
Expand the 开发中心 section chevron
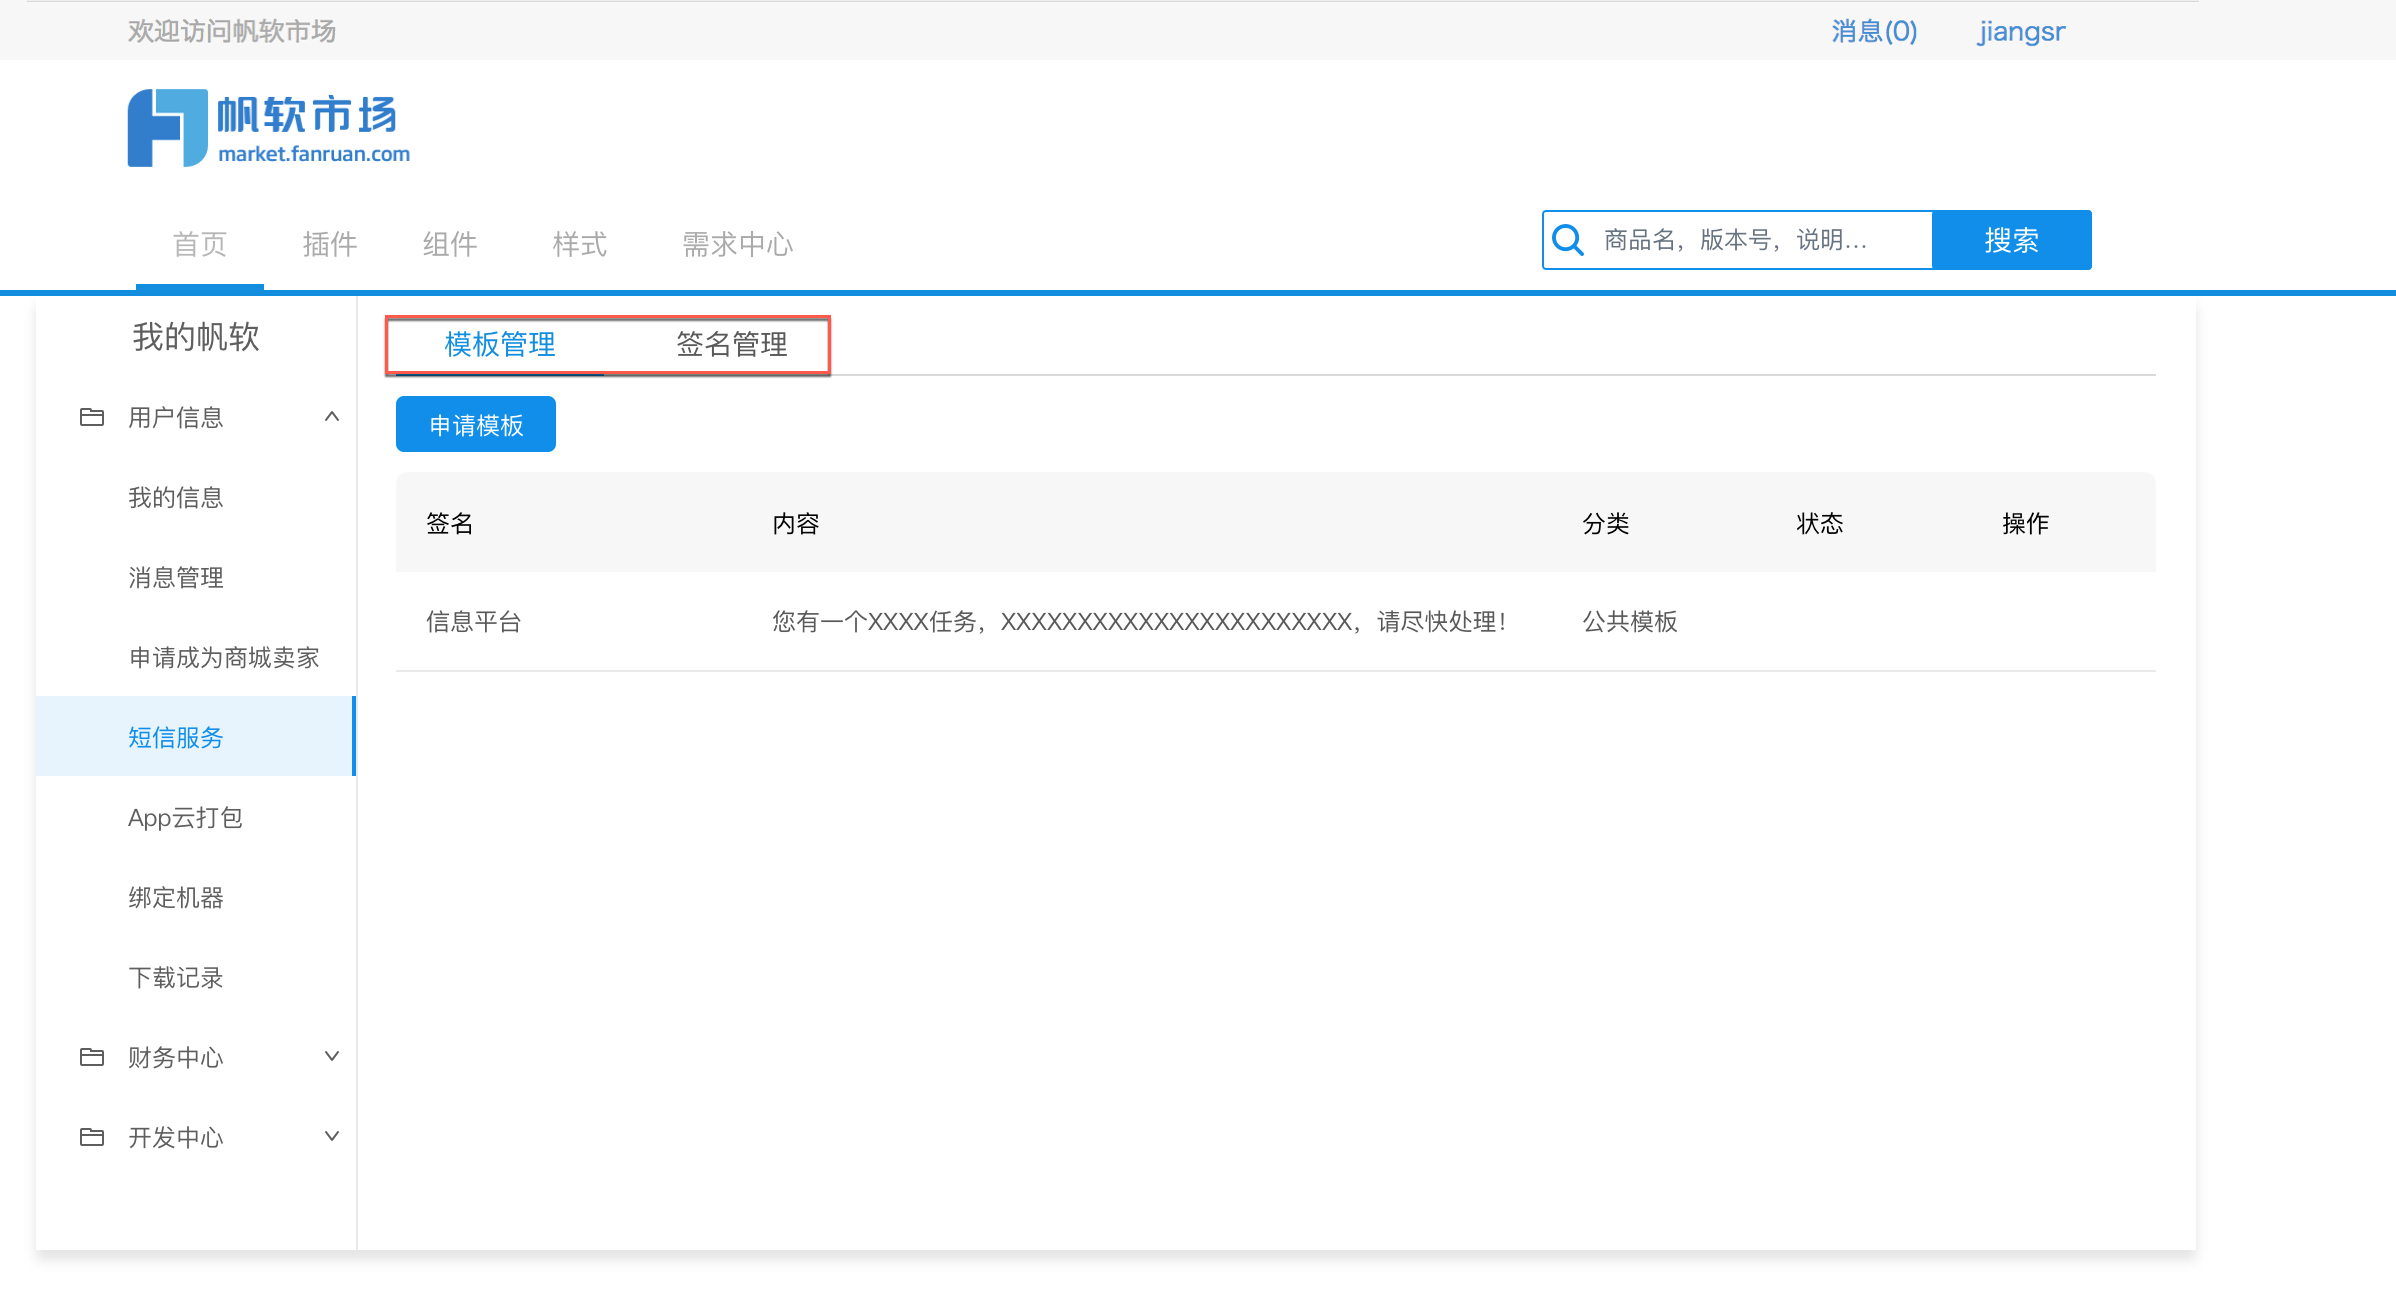(x=332, y=1137)
